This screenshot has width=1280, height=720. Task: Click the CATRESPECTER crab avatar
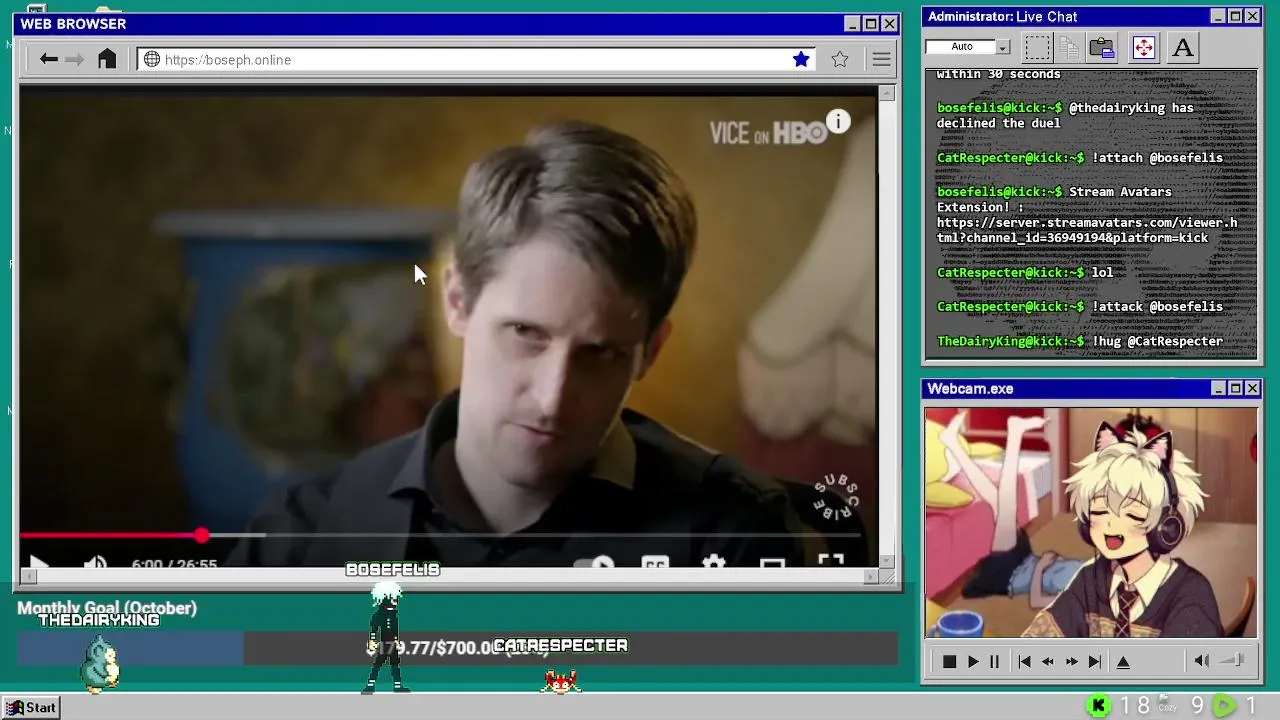click(x=561, y=681)
